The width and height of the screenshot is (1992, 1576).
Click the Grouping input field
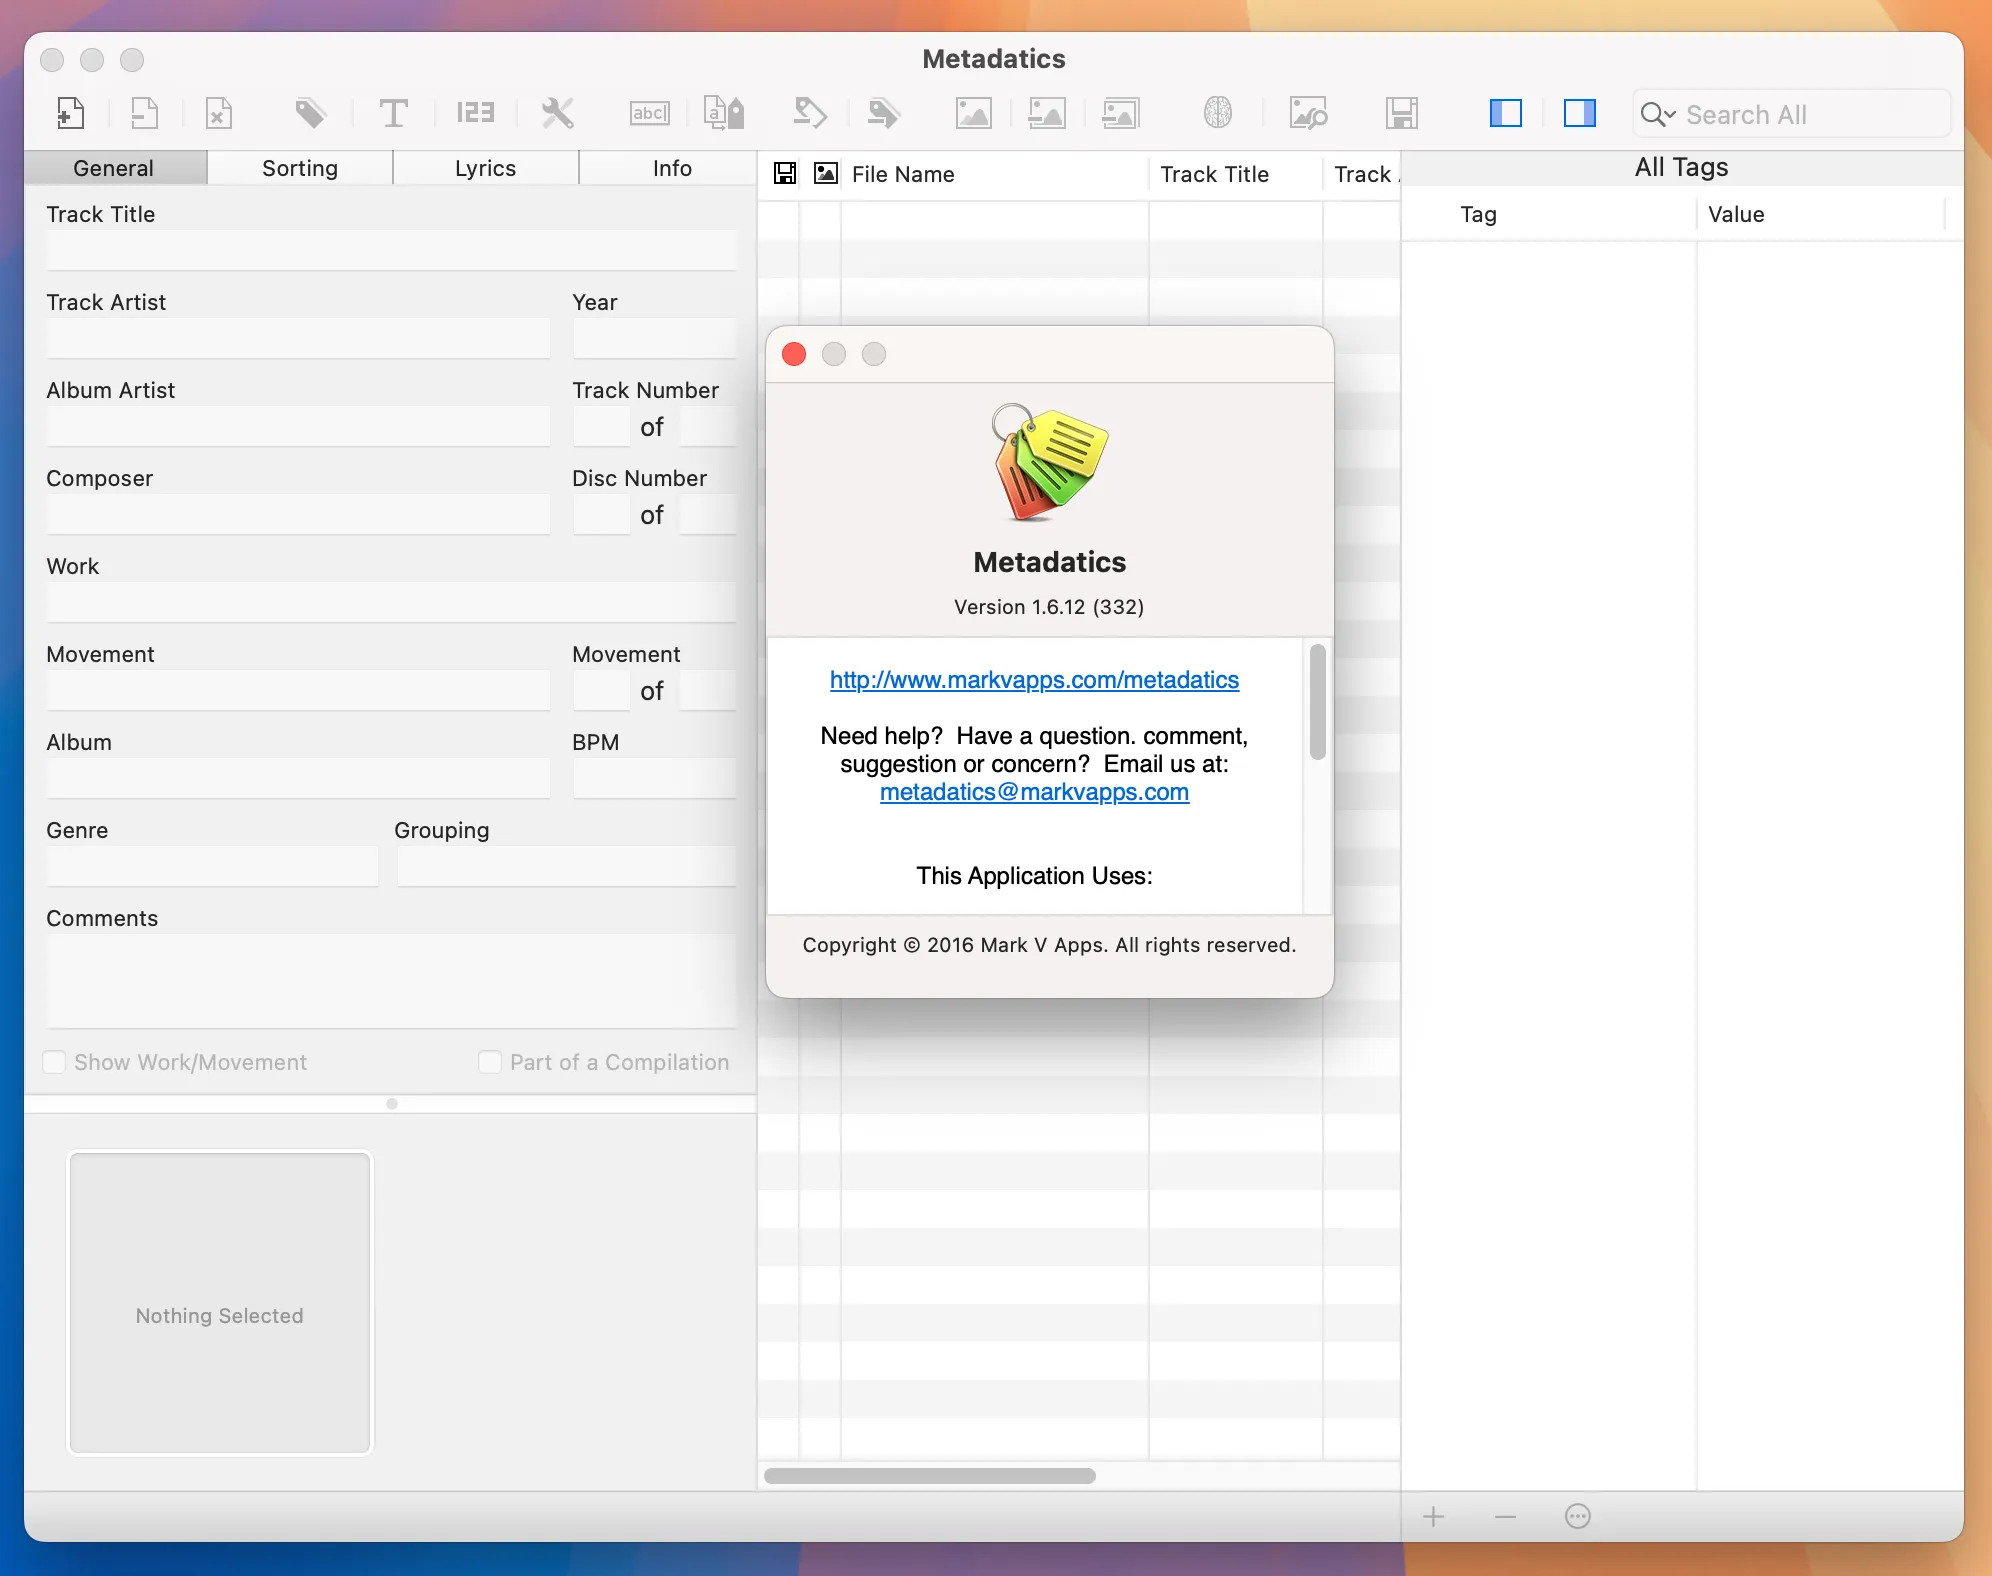pyautogui.click(x=567, y=866)
